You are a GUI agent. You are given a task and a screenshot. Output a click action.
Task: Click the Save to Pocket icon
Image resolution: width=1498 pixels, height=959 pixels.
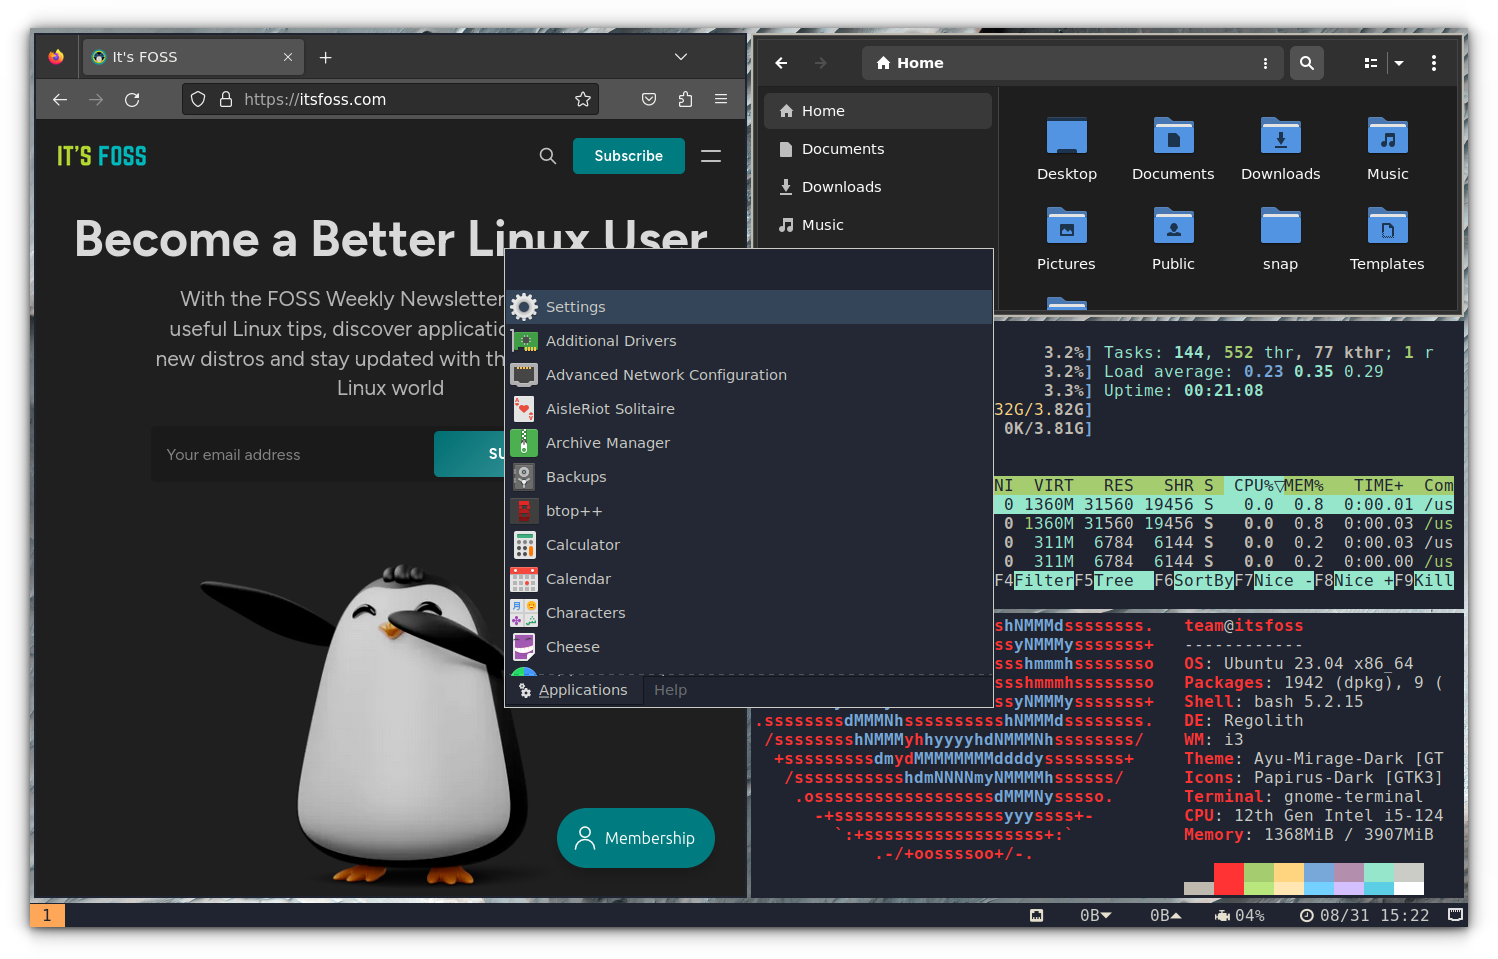pos(649,100)
